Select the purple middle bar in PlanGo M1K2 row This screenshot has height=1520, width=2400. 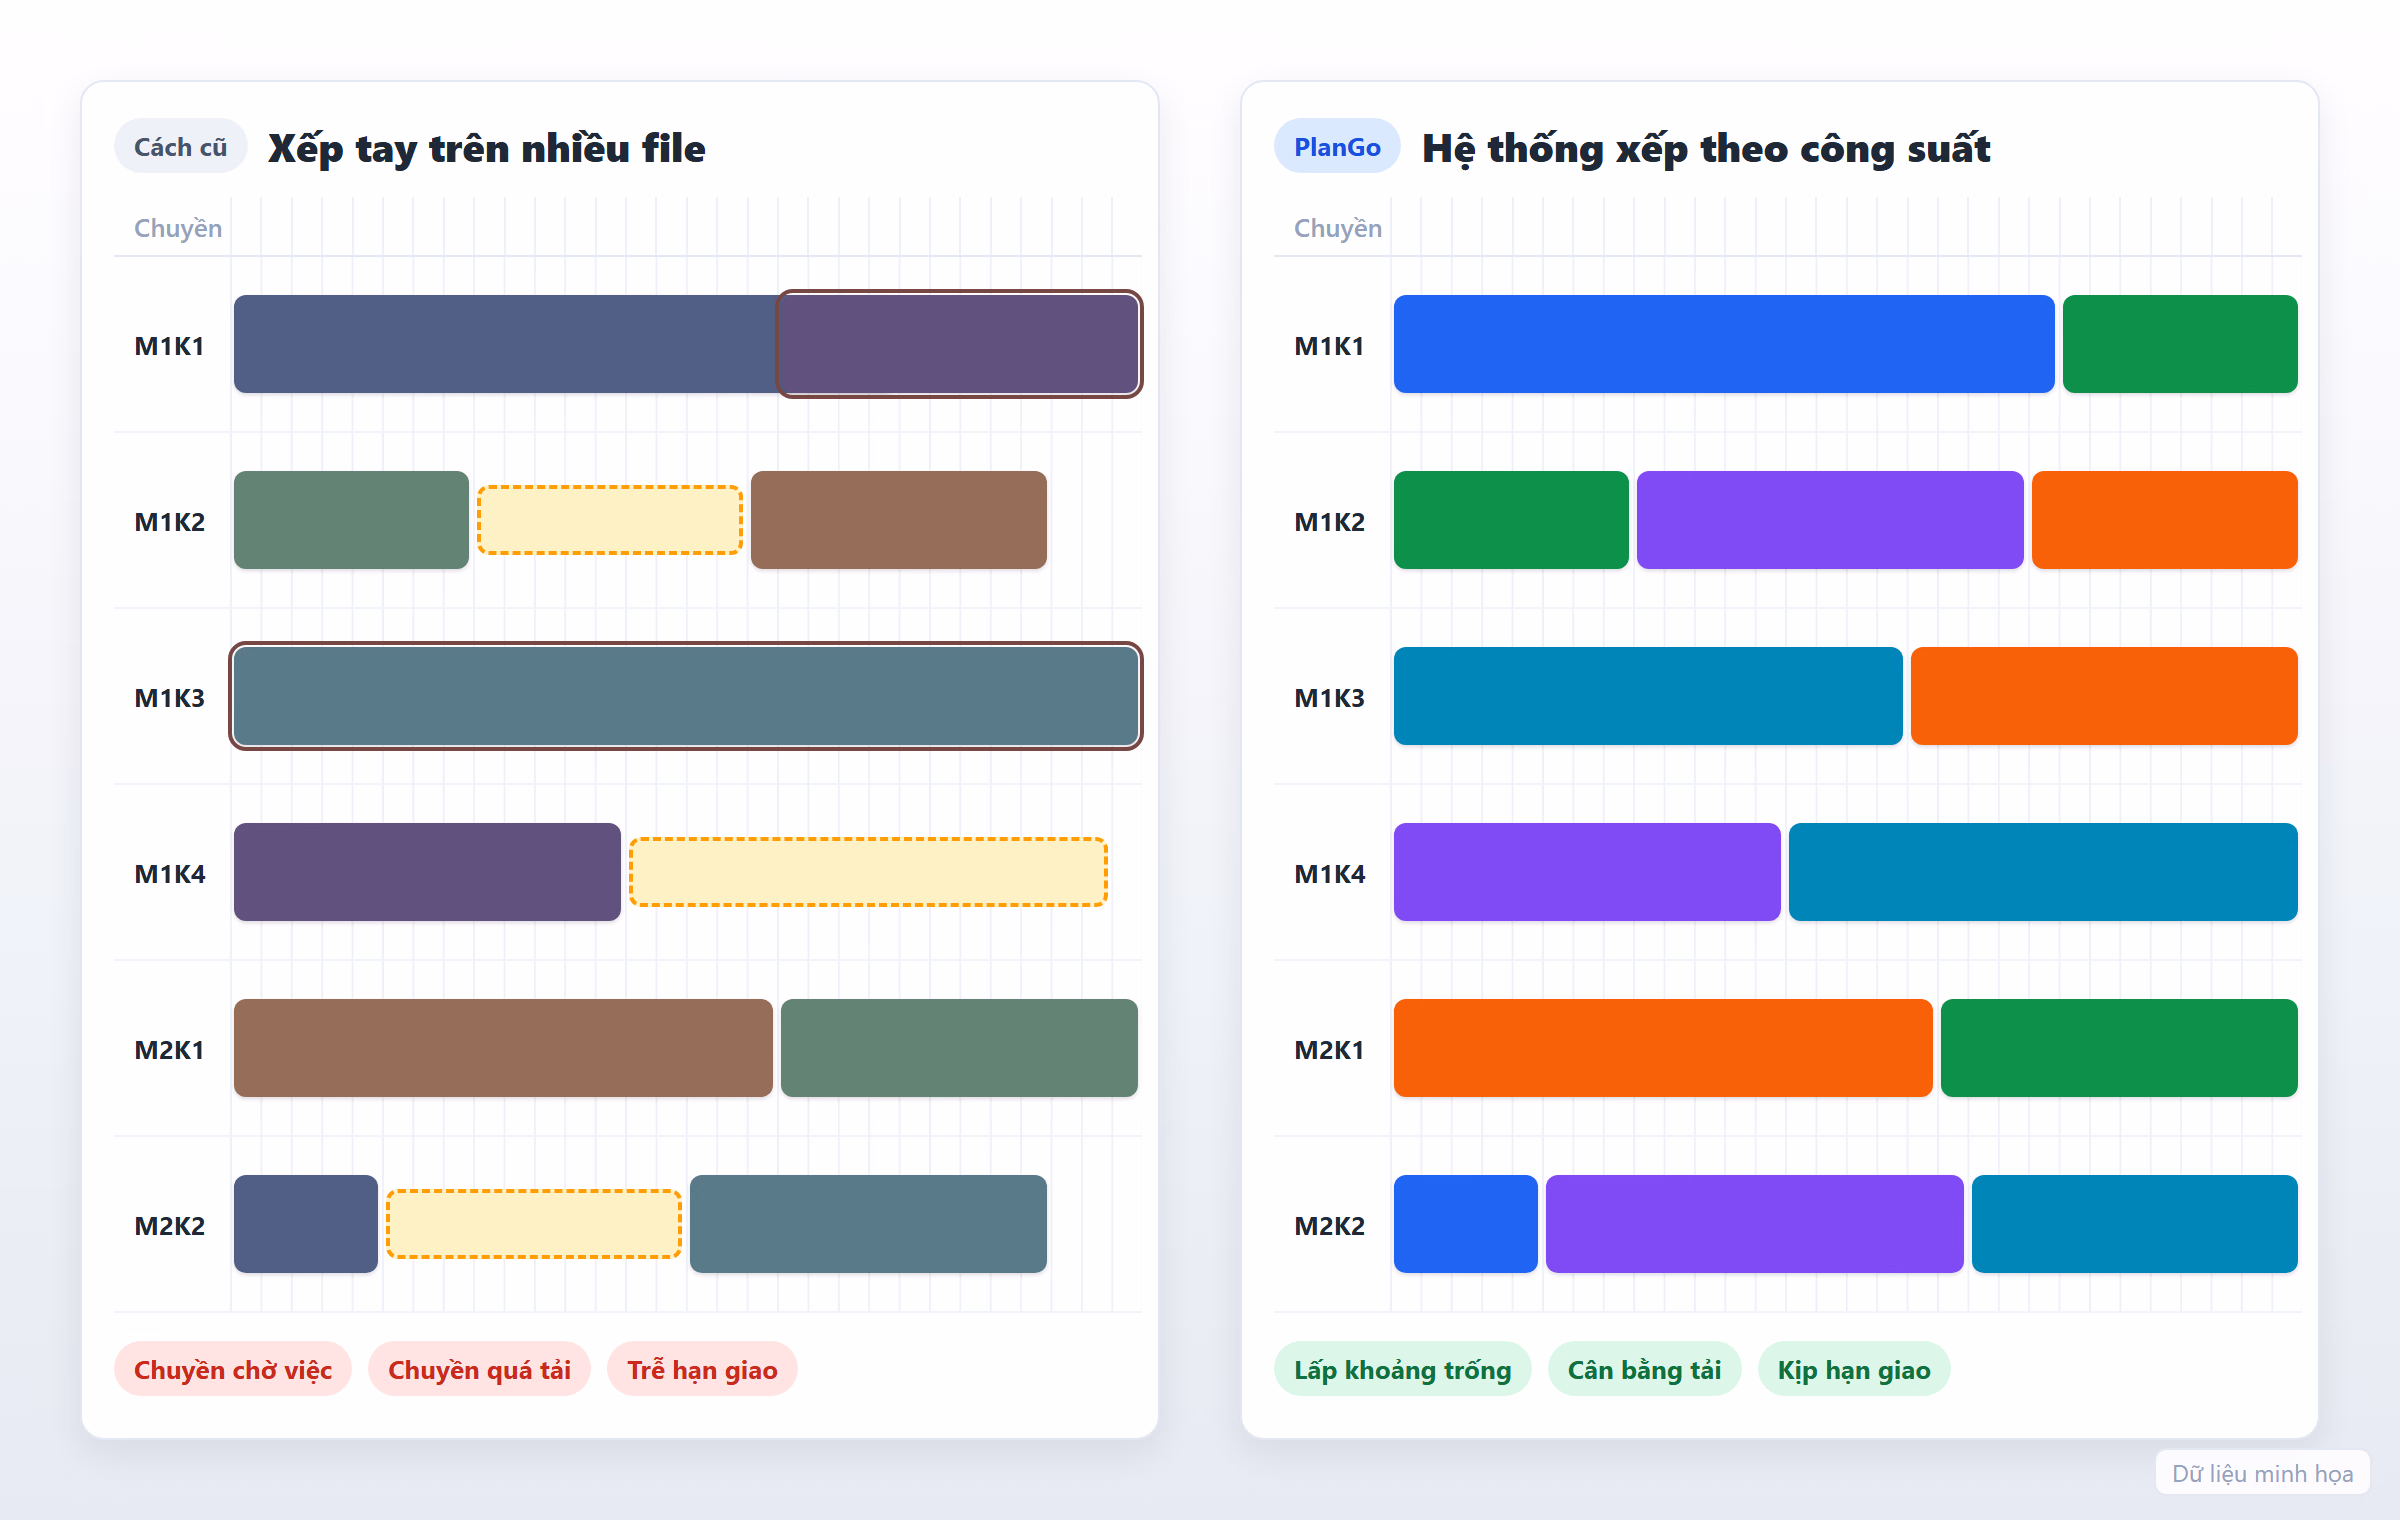point(1830,520)
